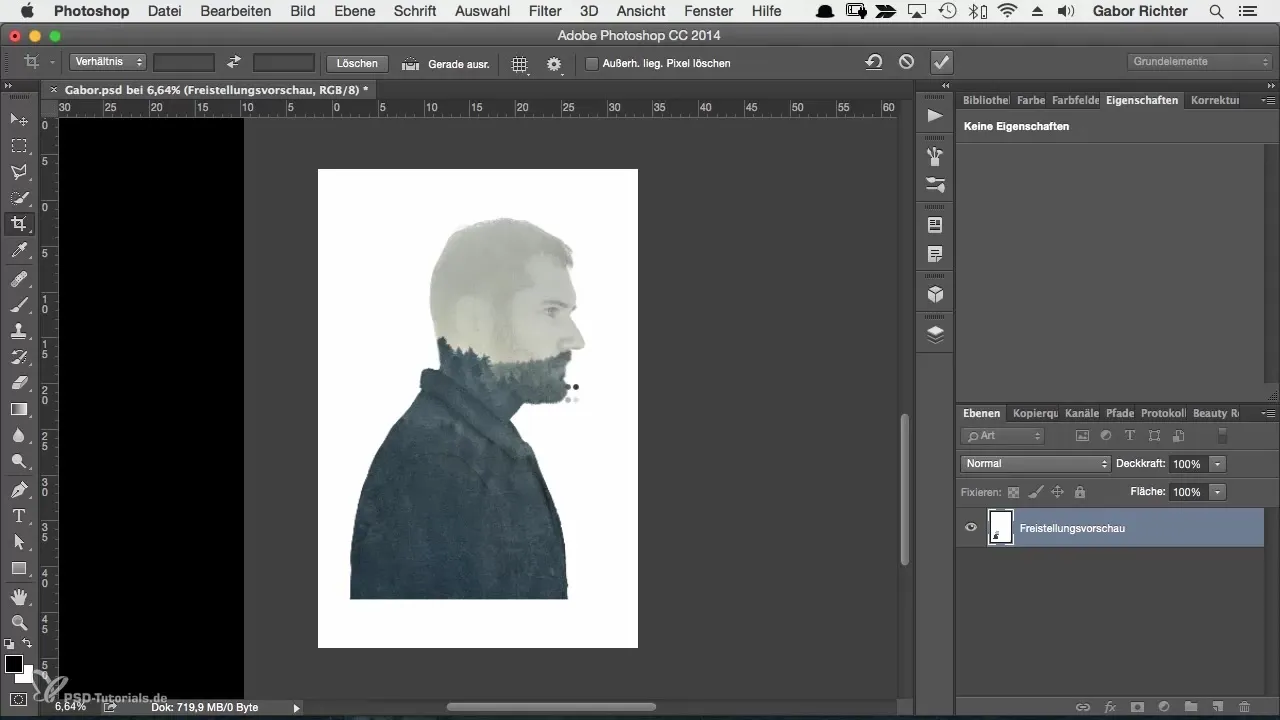The height and width of the screenshot is (720, 1280).
Task: Swap crop width and height values
Action: pos(234,62)
